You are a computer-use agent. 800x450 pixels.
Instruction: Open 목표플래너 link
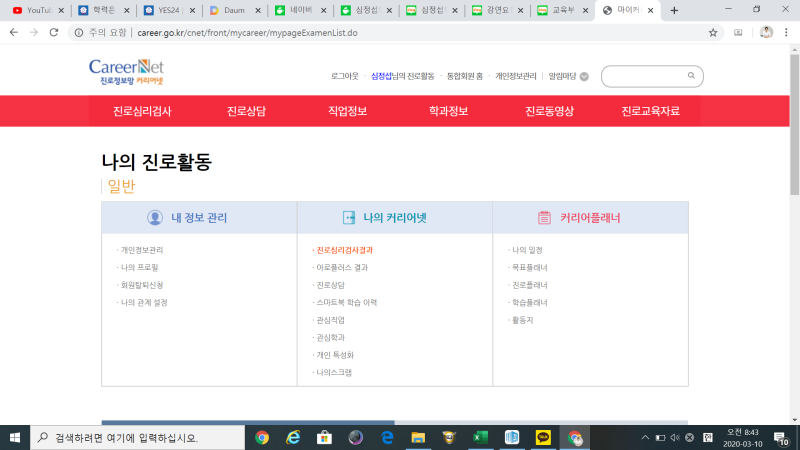530,267
